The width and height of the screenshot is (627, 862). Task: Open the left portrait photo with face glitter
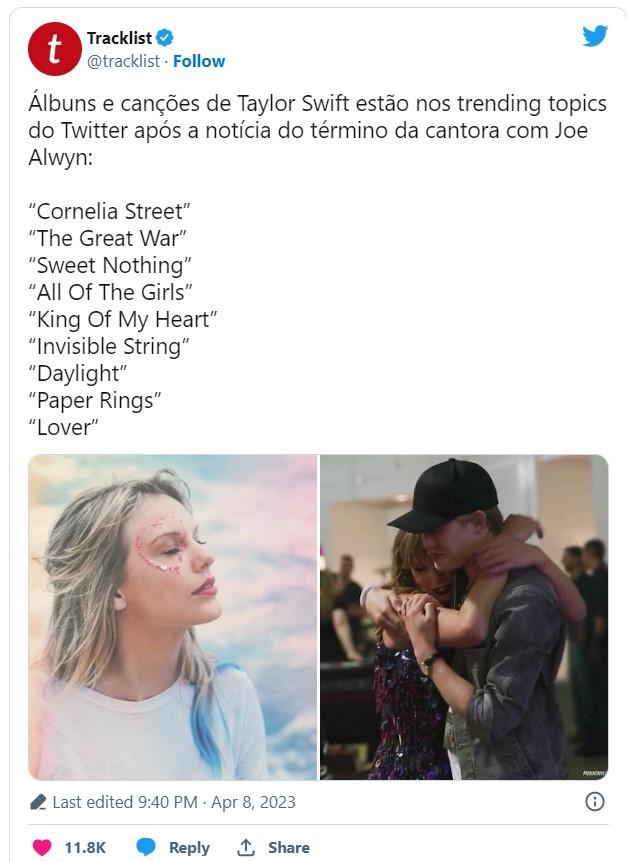(x=173, y=617)
